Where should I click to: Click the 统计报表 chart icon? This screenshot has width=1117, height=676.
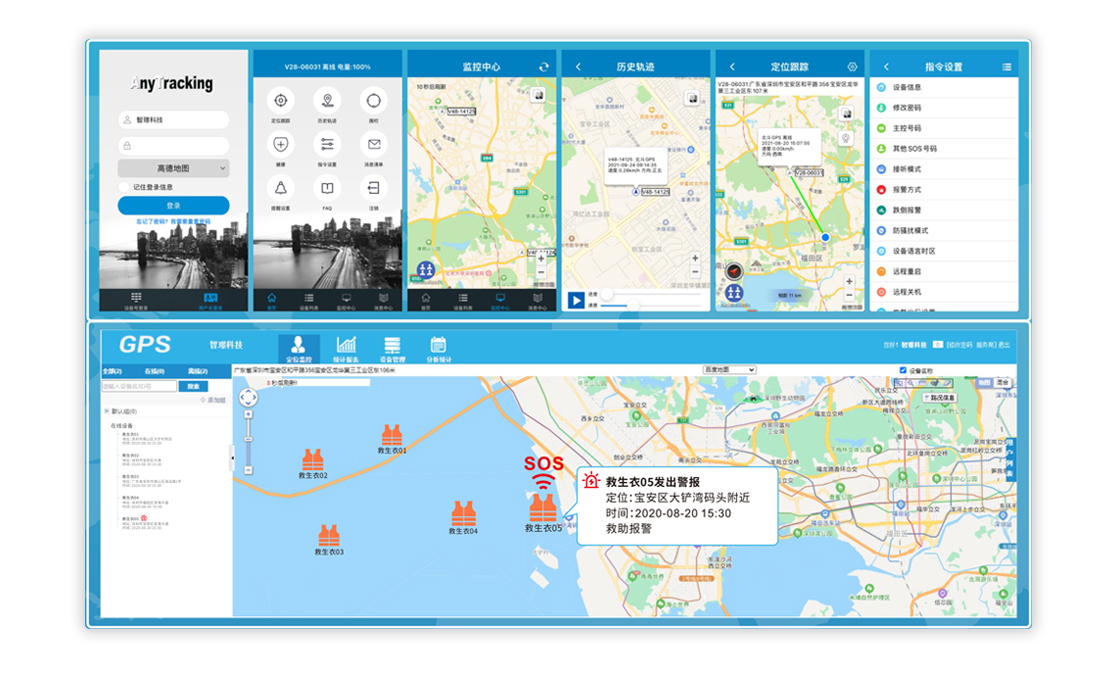[346, 346]
